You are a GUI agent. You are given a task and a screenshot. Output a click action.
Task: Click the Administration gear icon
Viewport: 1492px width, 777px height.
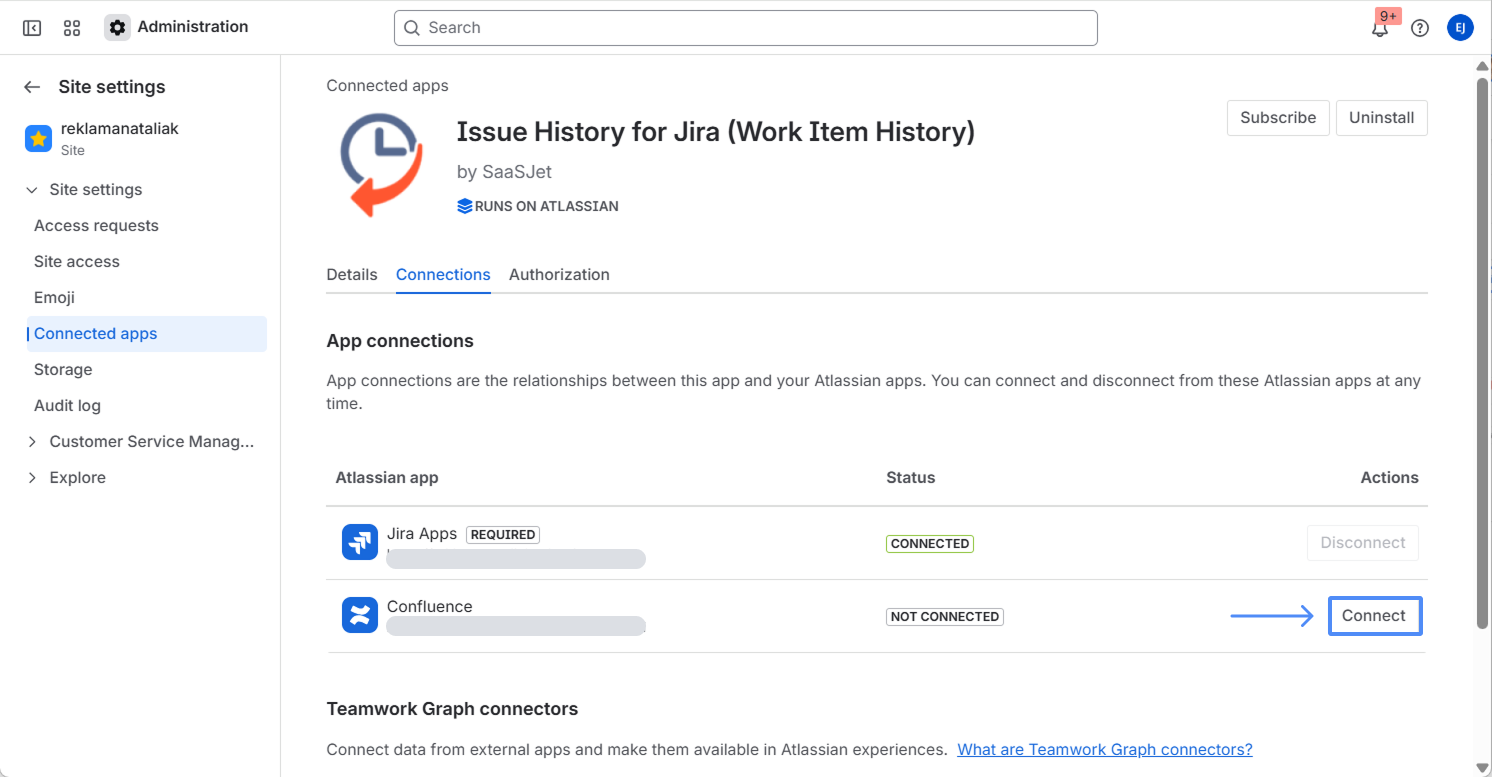pyautogui.click(x=118, y=28)
